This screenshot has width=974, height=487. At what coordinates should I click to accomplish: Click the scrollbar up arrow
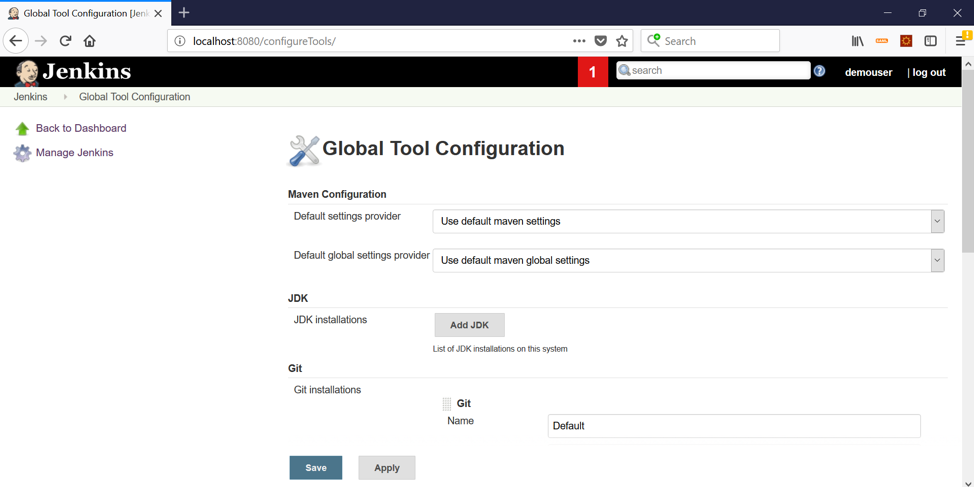(x=968, y=63)
